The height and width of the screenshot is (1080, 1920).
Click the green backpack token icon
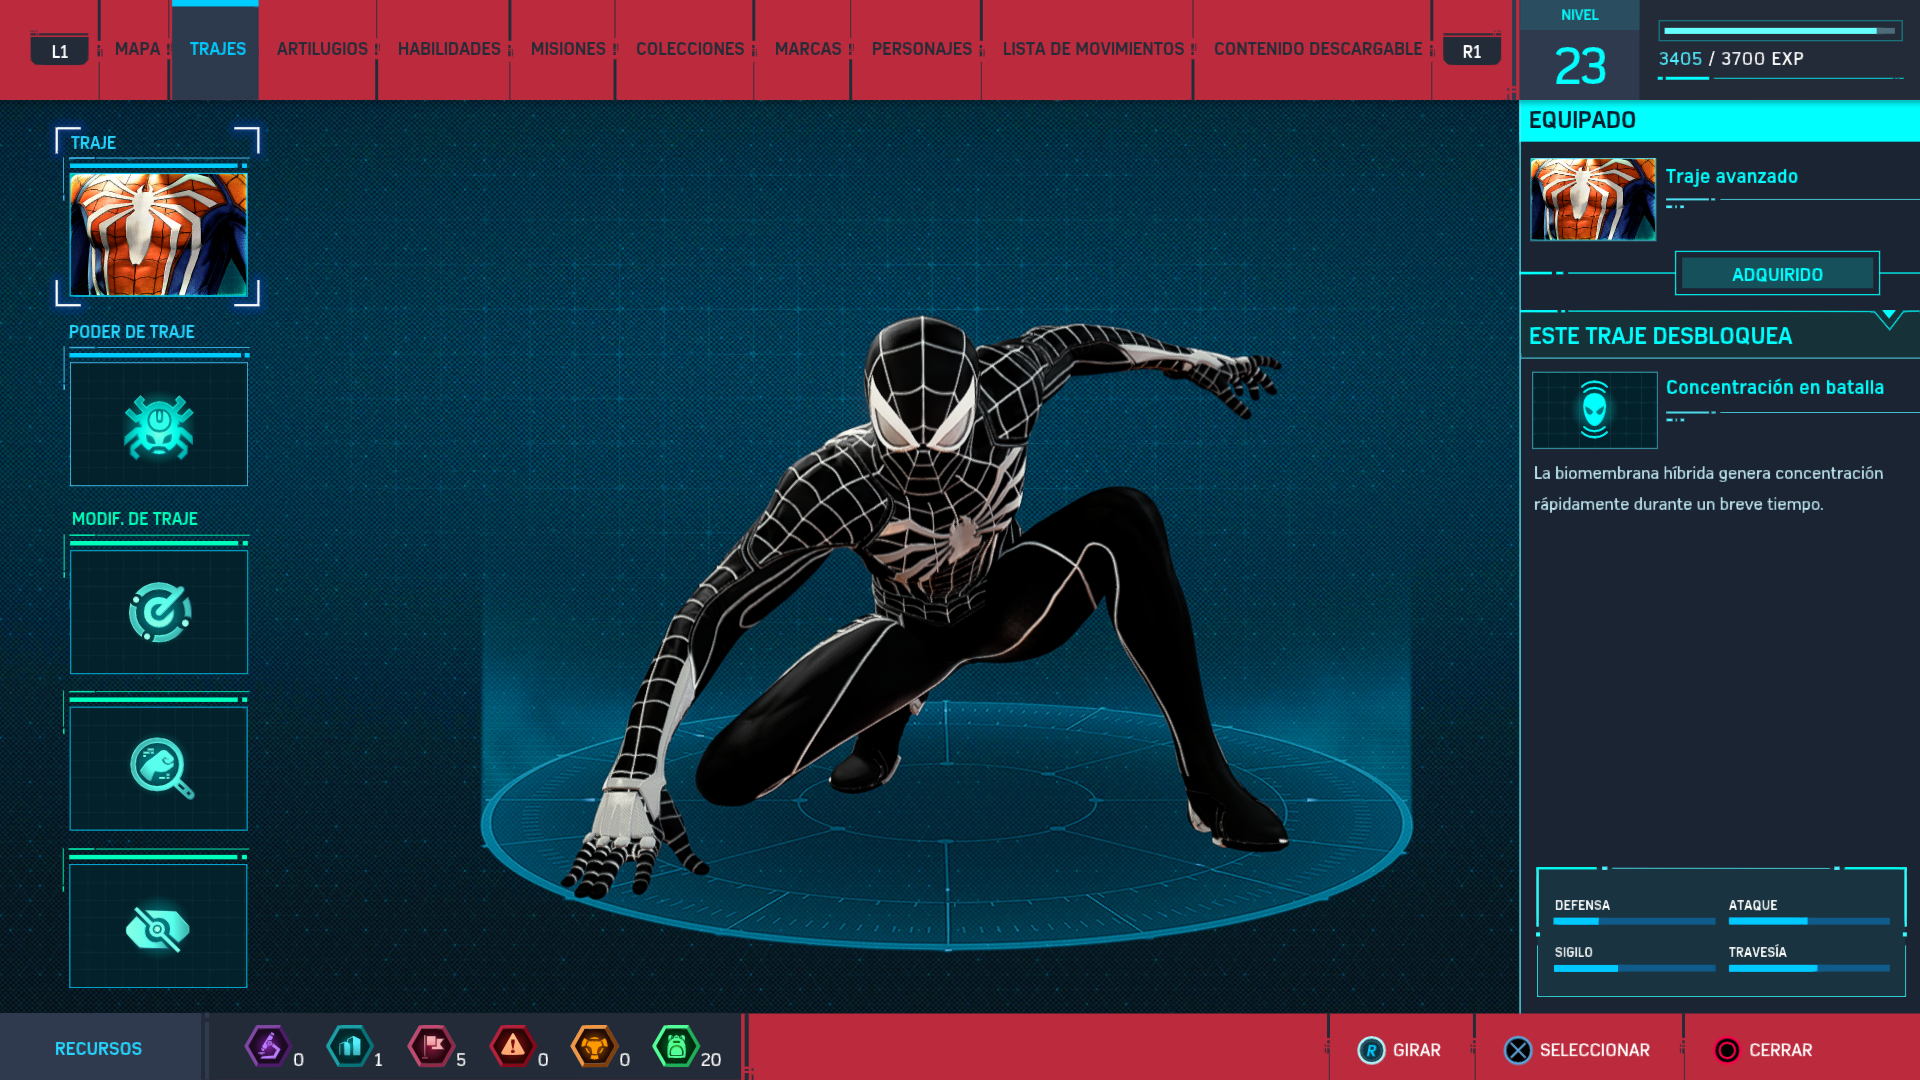(x=676, y=1047)
